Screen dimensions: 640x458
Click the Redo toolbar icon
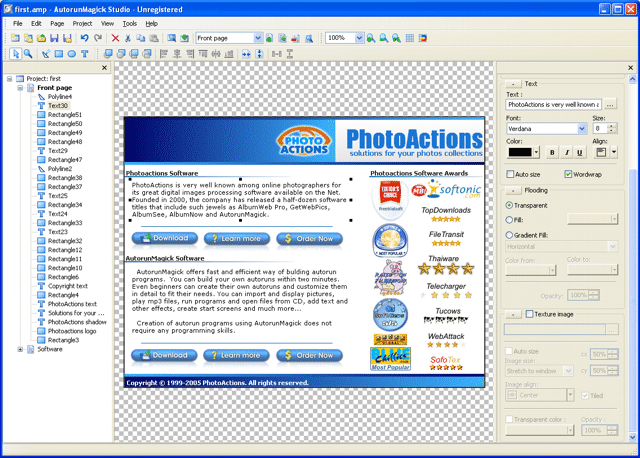click(98, 38)
